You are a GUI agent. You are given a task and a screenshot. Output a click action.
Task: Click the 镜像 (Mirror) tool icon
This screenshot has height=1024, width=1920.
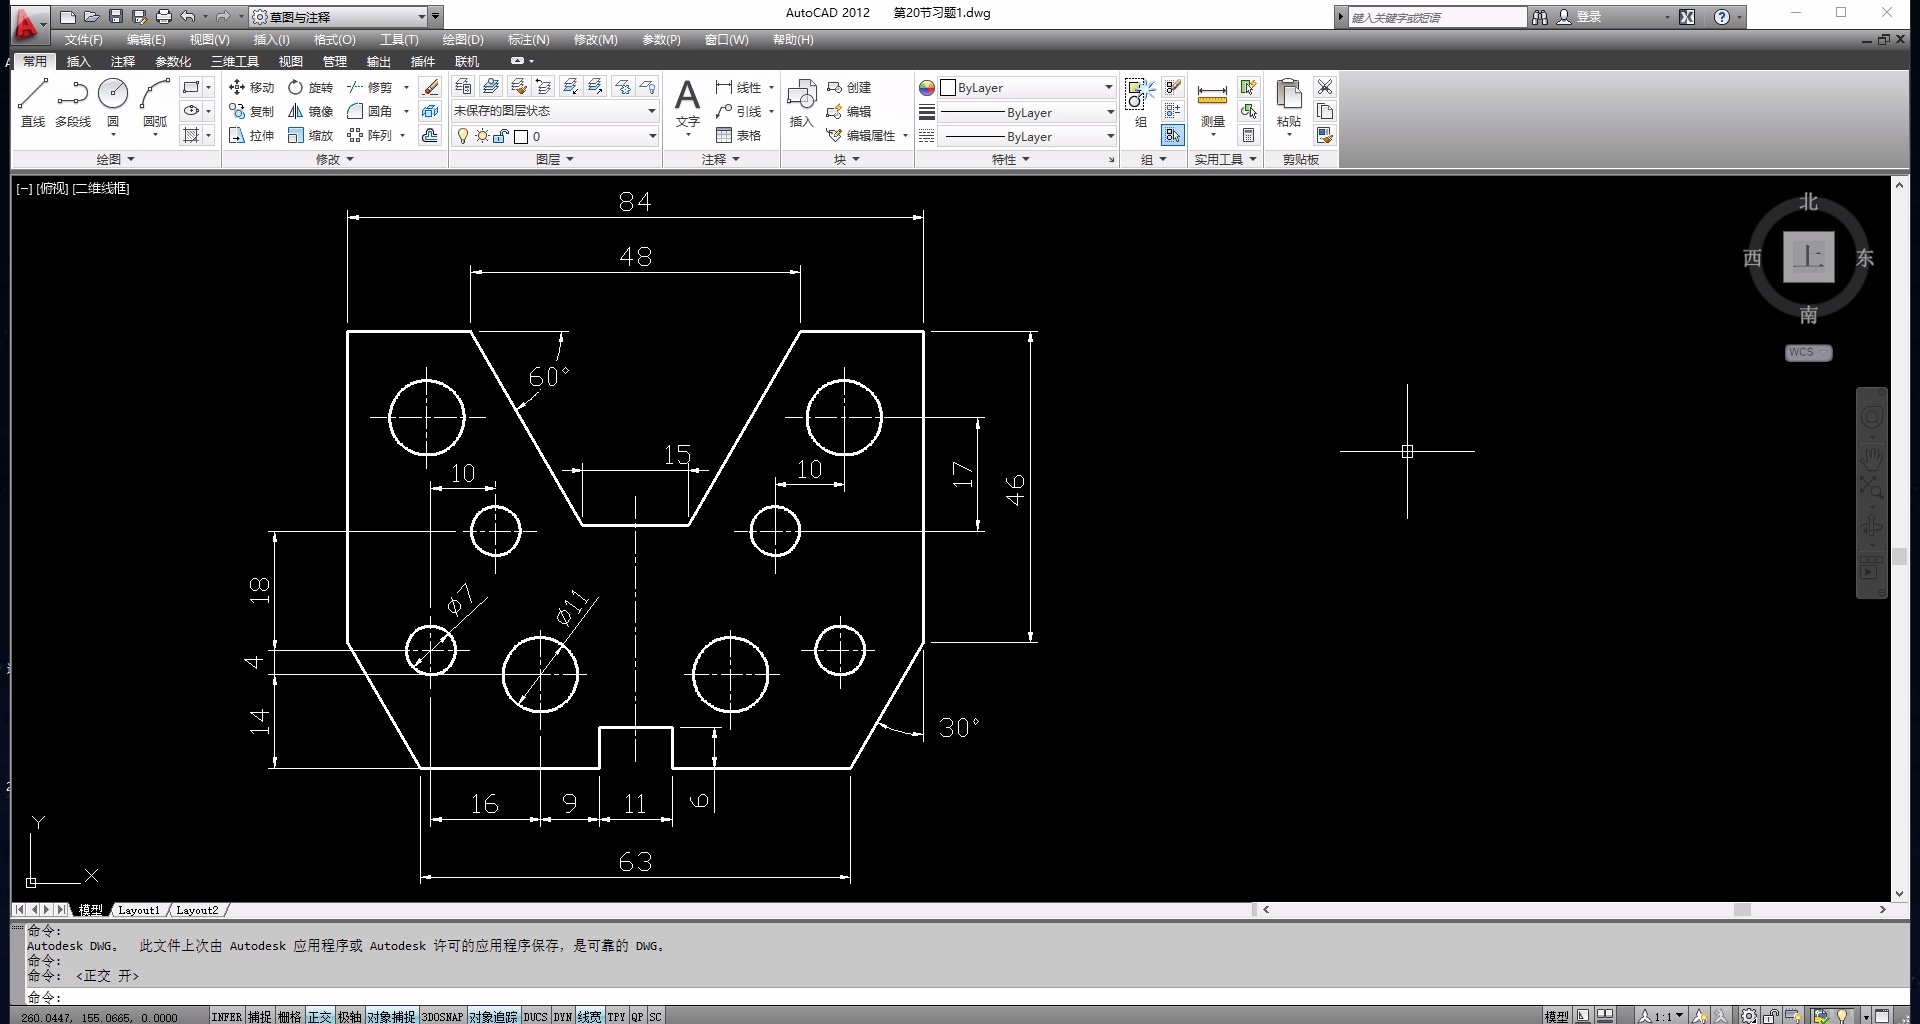[296, 111]
